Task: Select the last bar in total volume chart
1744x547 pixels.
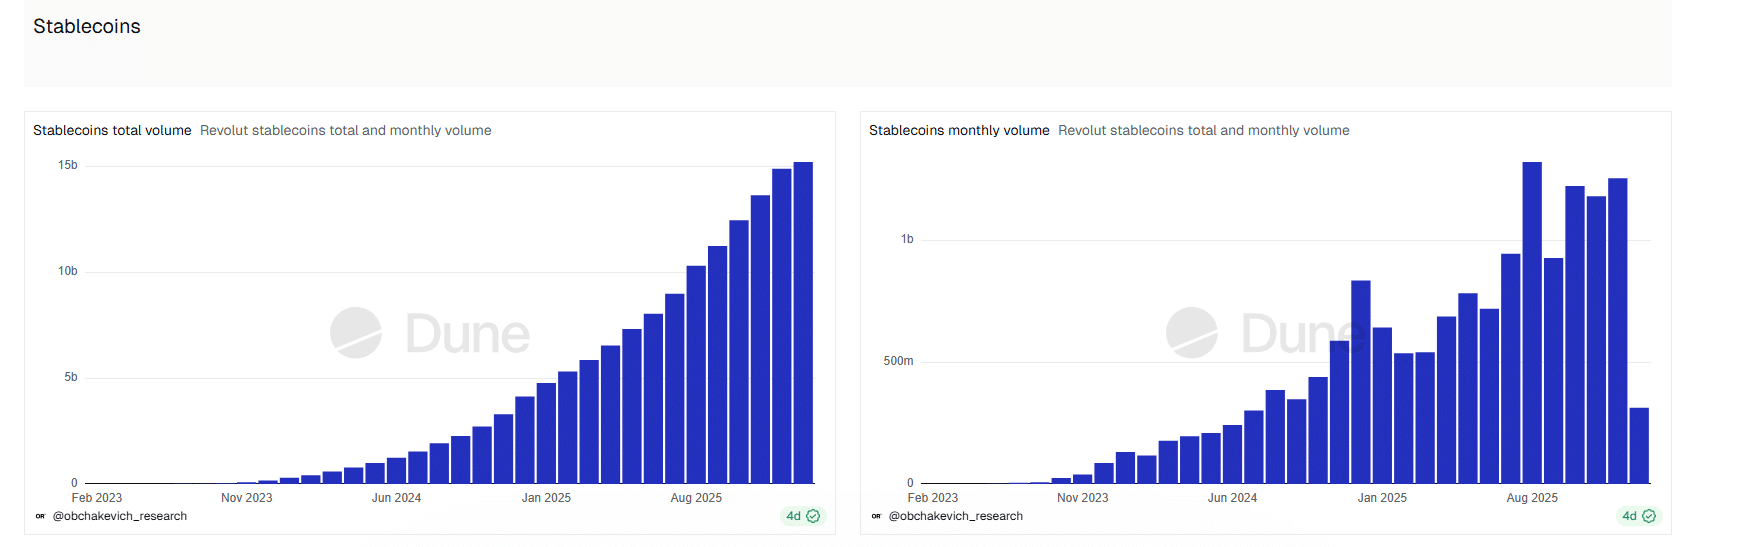Action: [x=803, y=322]
